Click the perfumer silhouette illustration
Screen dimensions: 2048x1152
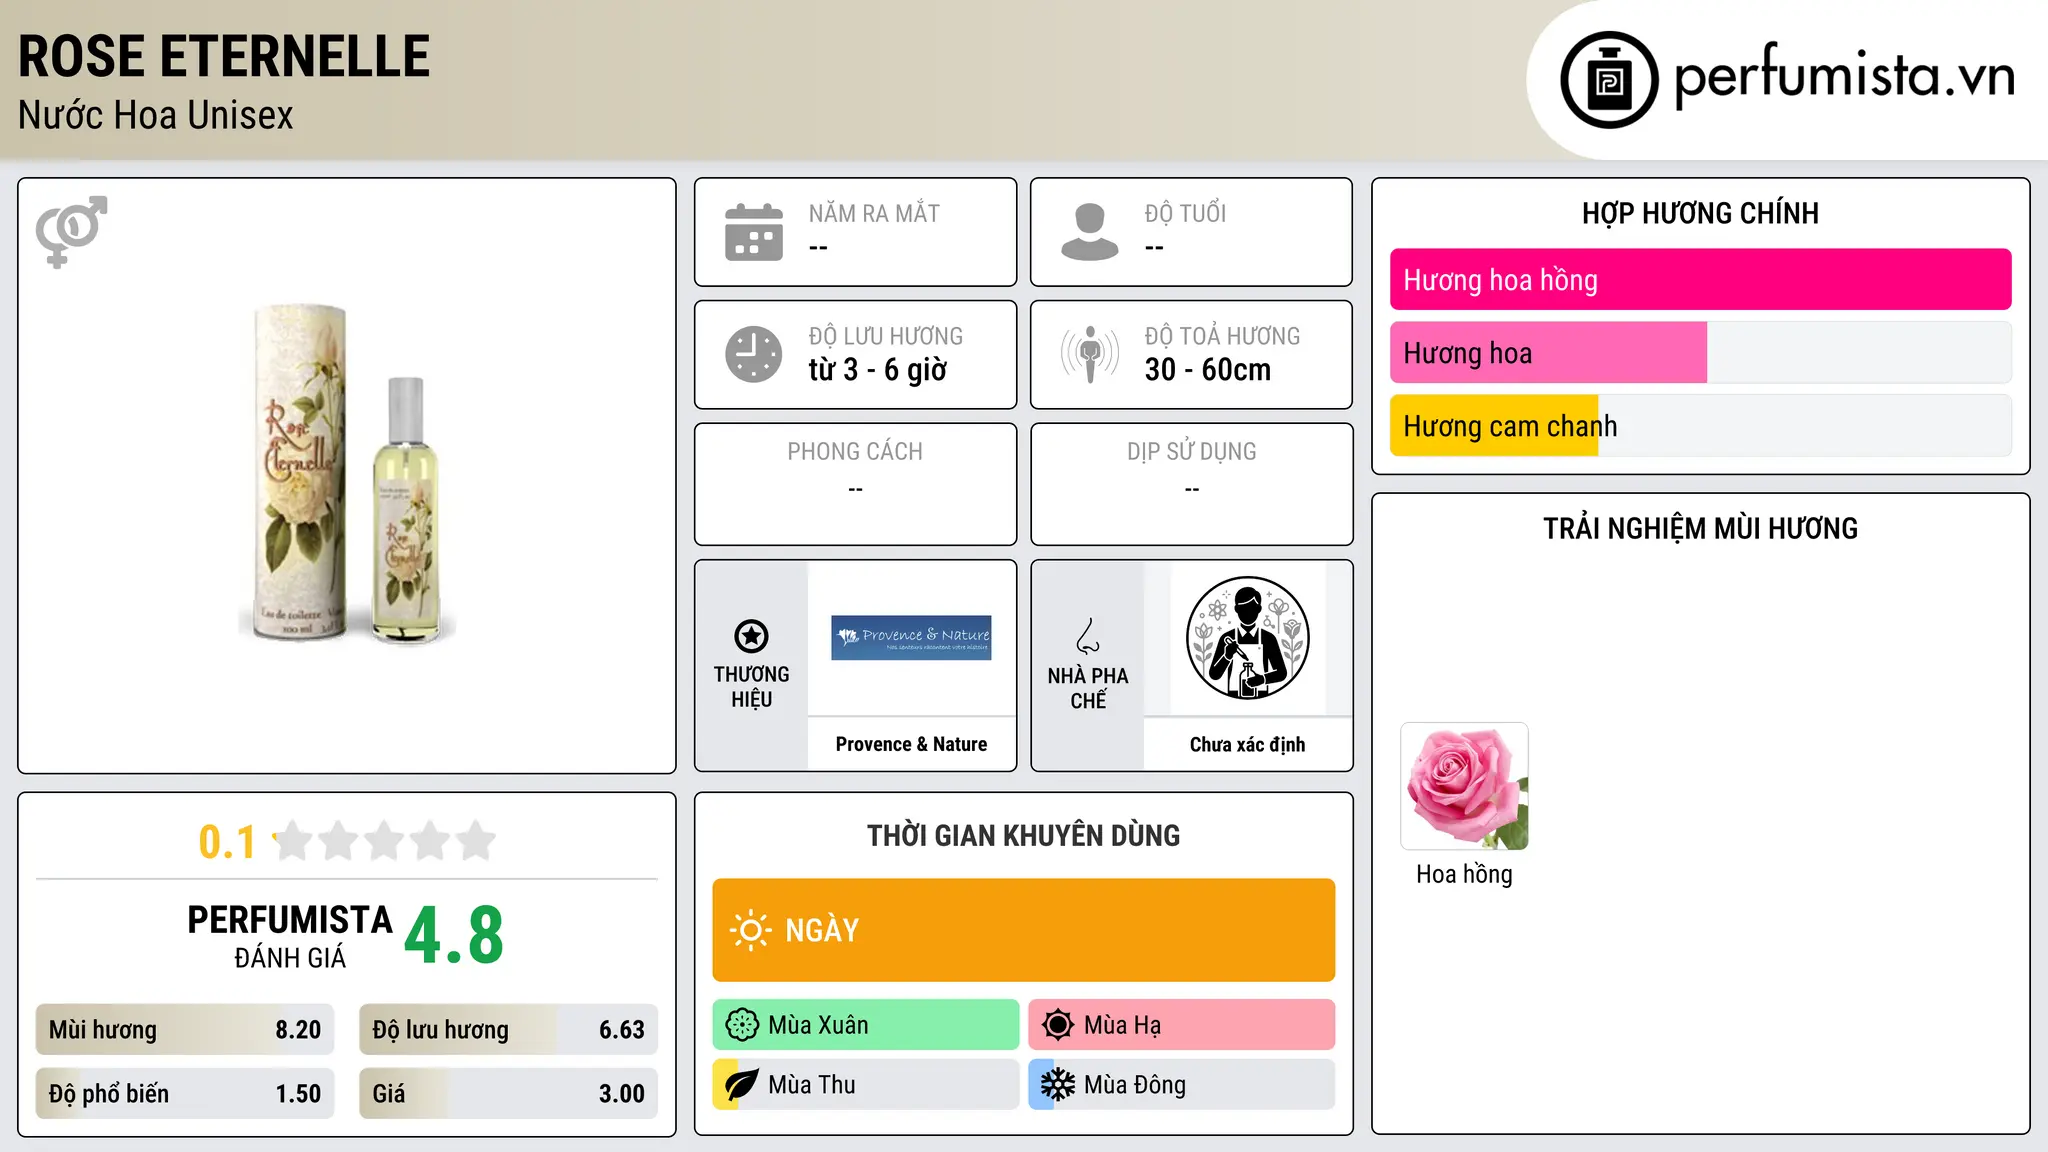tap(1247, 638)
